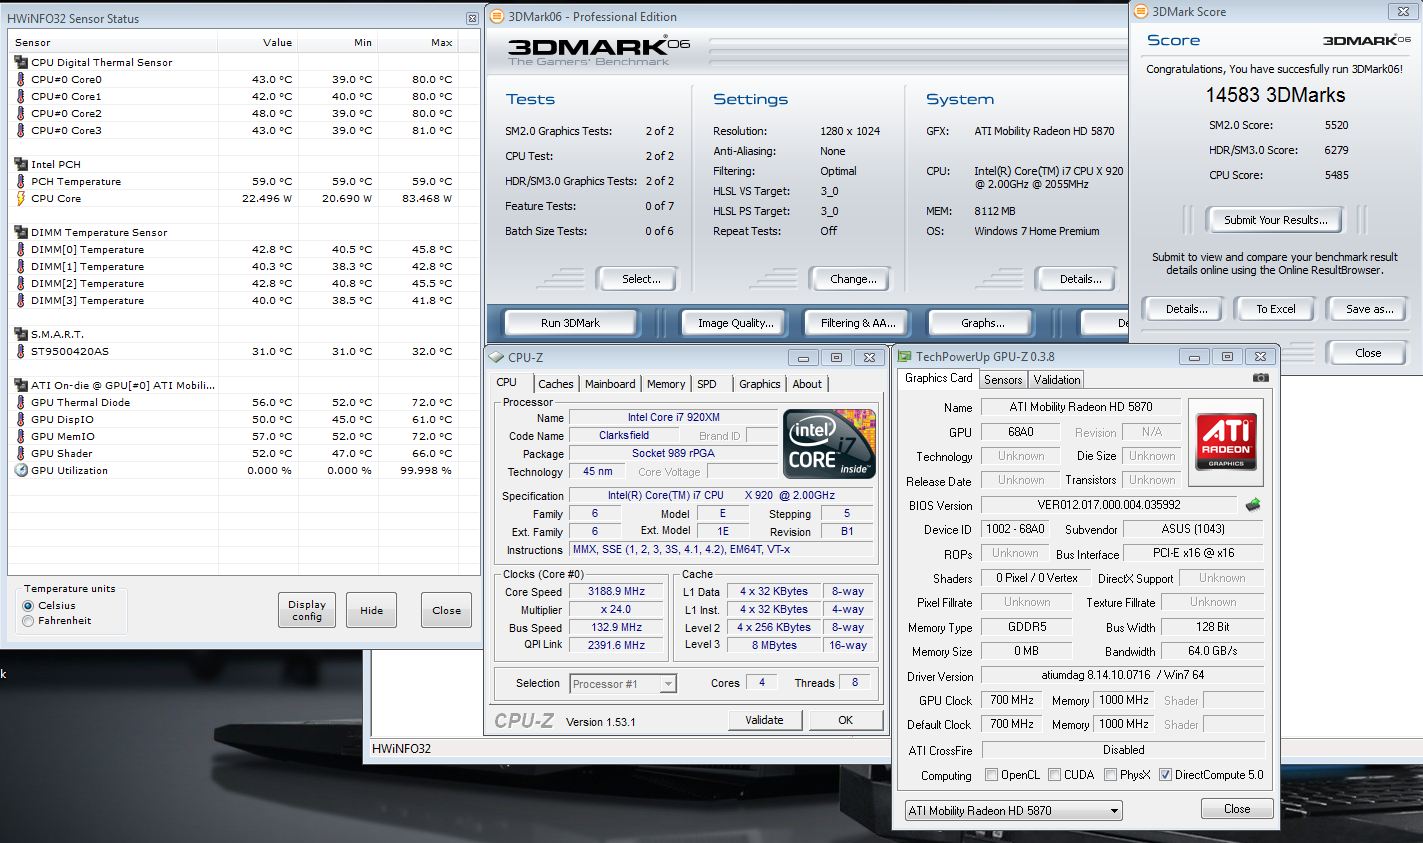Click the BIOS Version field in GPU-Z
1423x843 pixels.
1108,505
